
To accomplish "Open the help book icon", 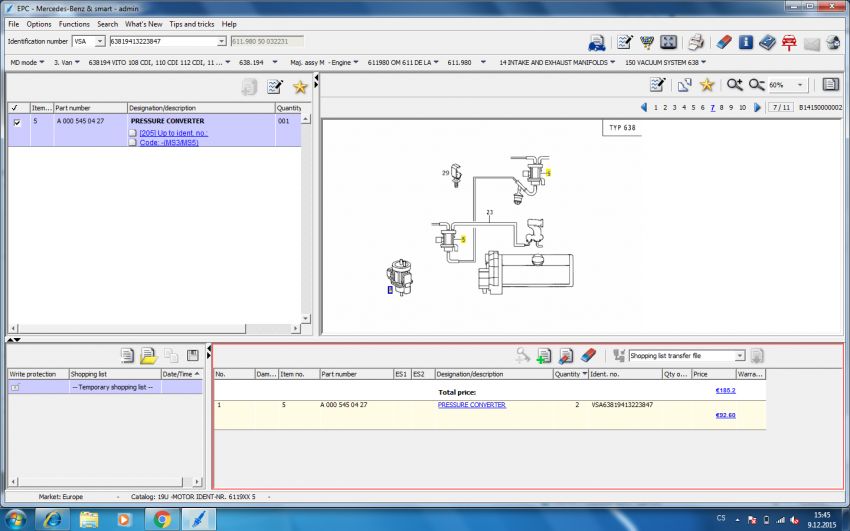I will (767, 42).
